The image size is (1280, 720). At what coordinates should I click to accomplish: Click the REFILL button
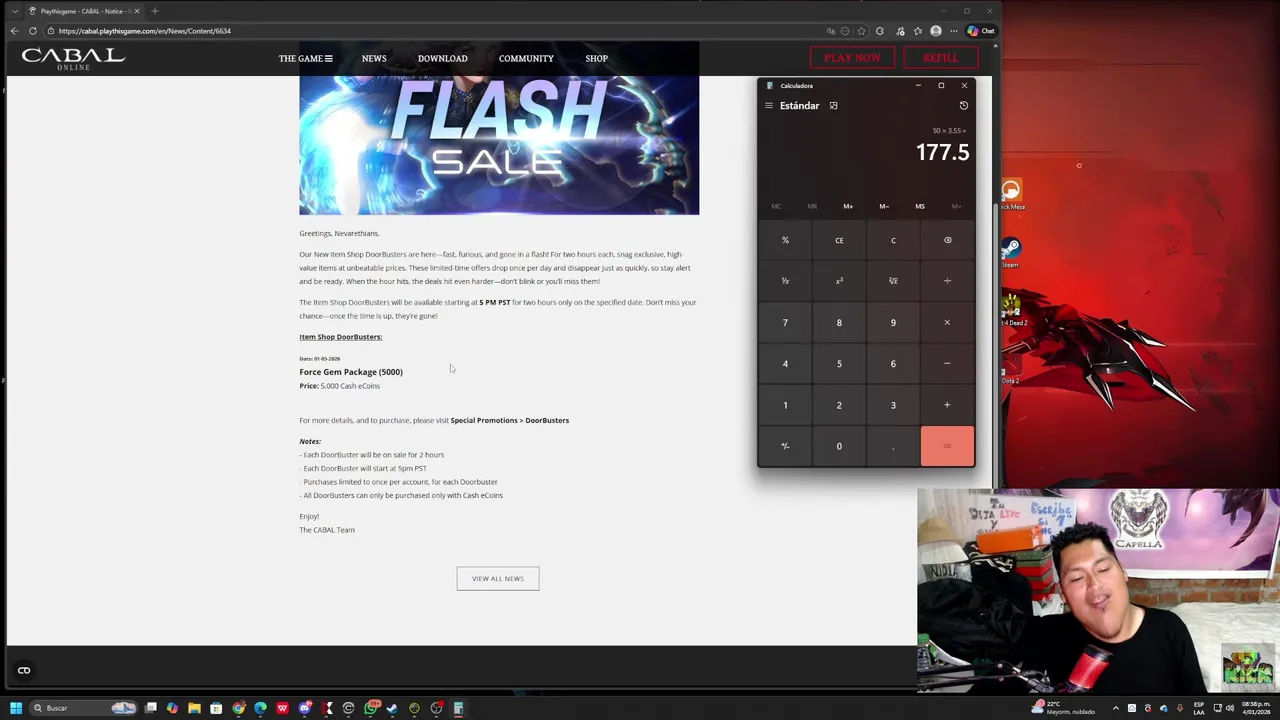pos(940,58)
